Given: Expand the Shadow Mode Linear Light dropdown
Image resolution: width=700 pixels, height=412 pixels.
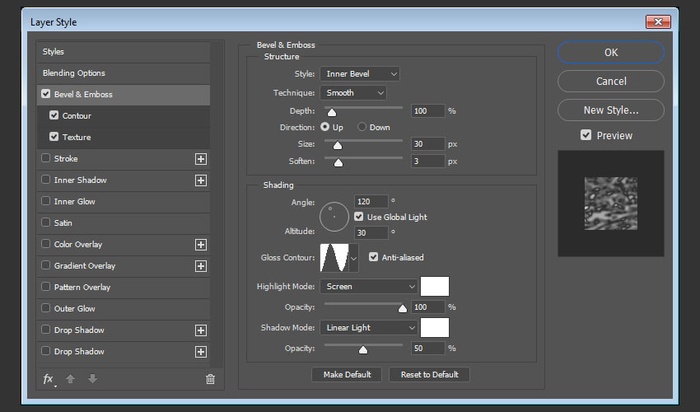Looking at the screenshot, I should point(369,327).
